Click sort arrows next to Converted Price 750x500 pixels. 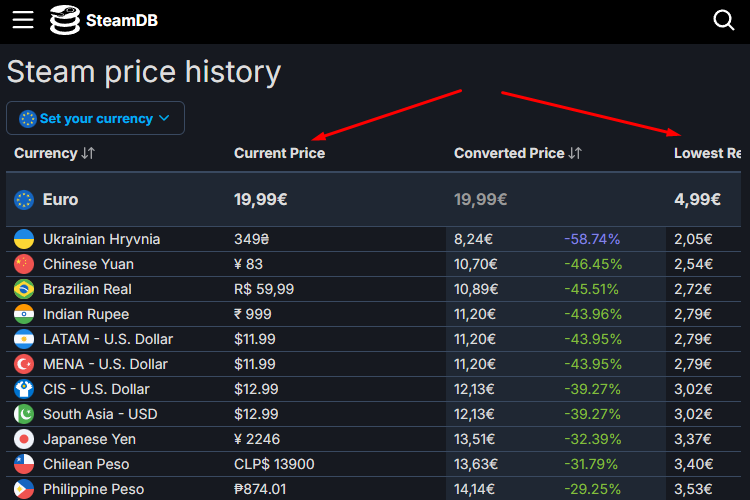(x=575, y=153)
